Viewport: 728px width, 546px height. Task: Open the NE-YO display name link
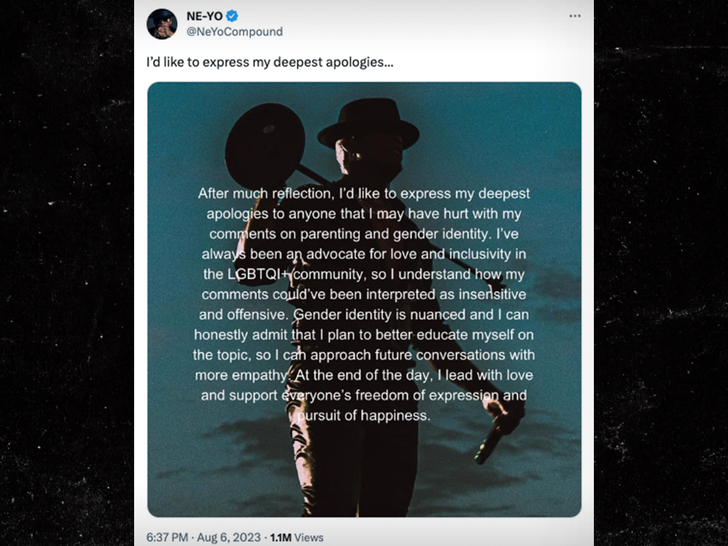click(204, 16)
